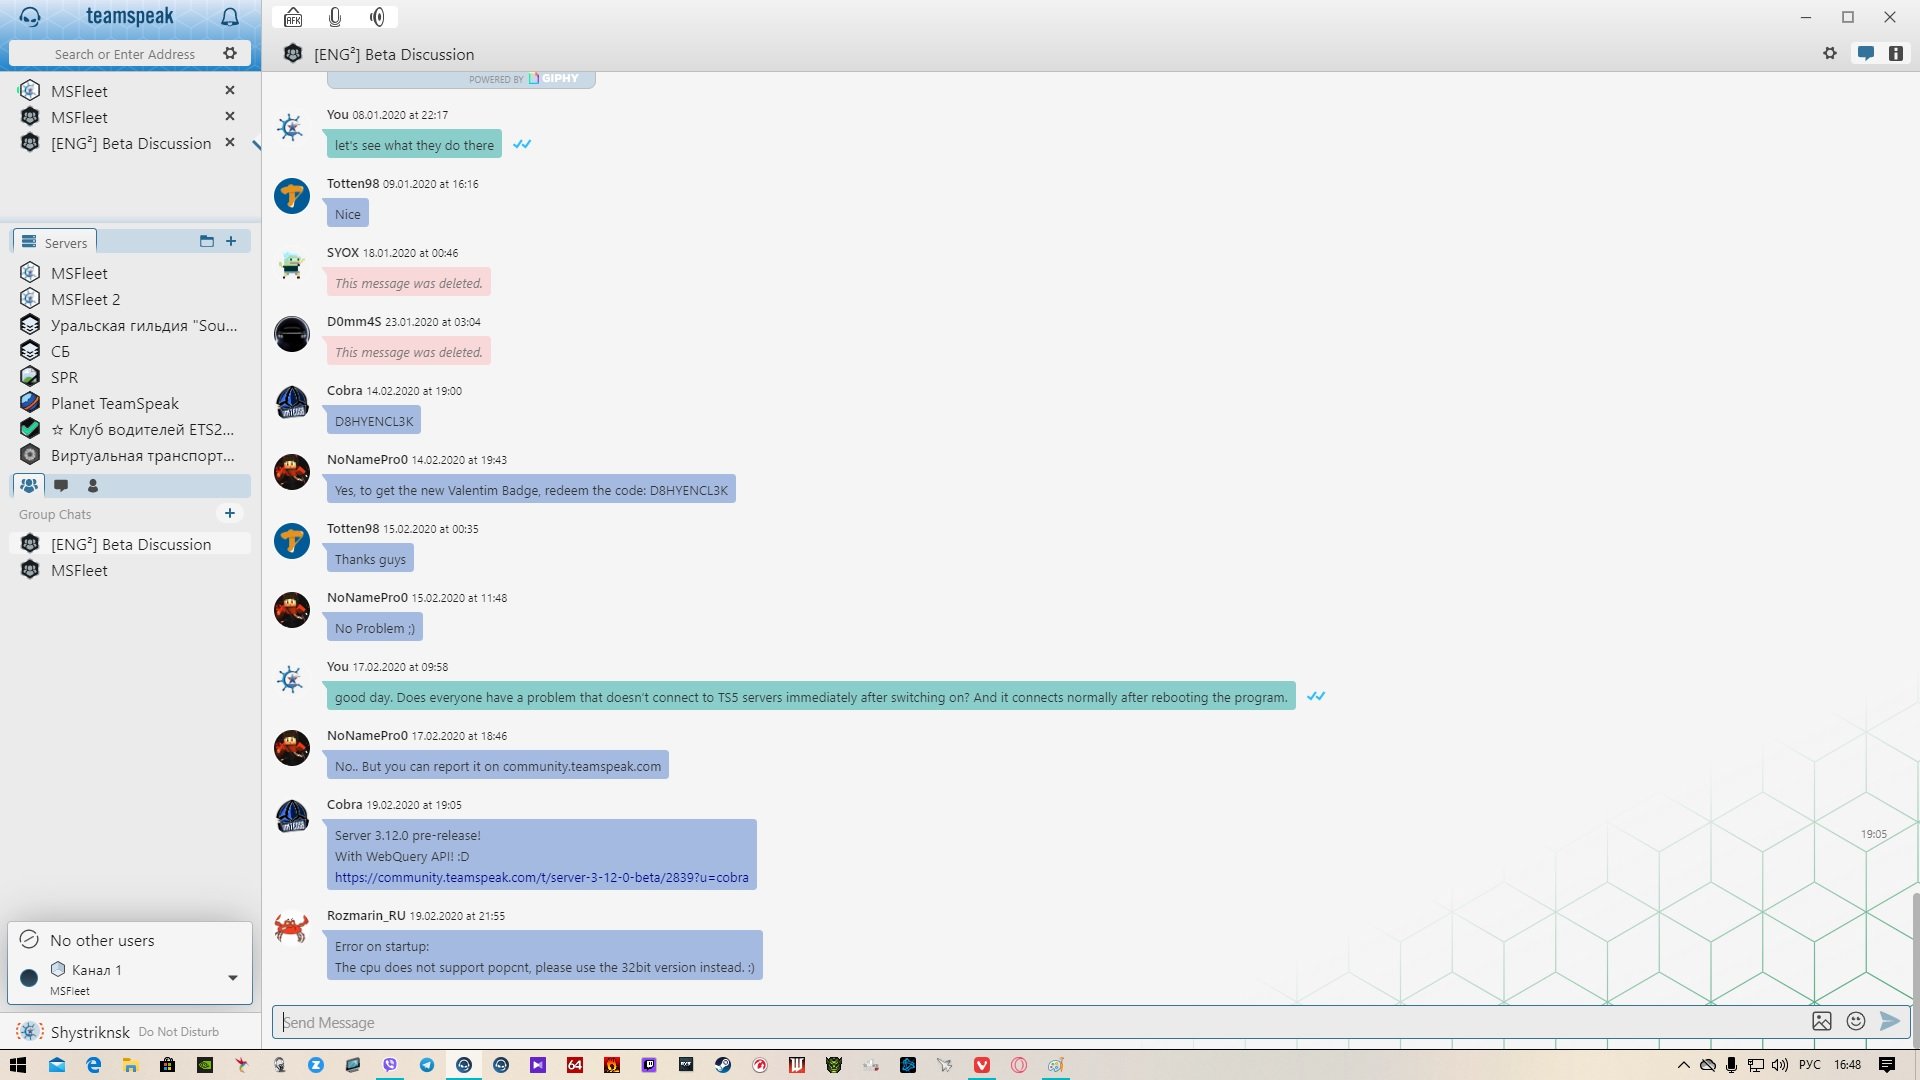
Task: Mute the speaker output in top toolbar
Action: click(x=378, y=17)
